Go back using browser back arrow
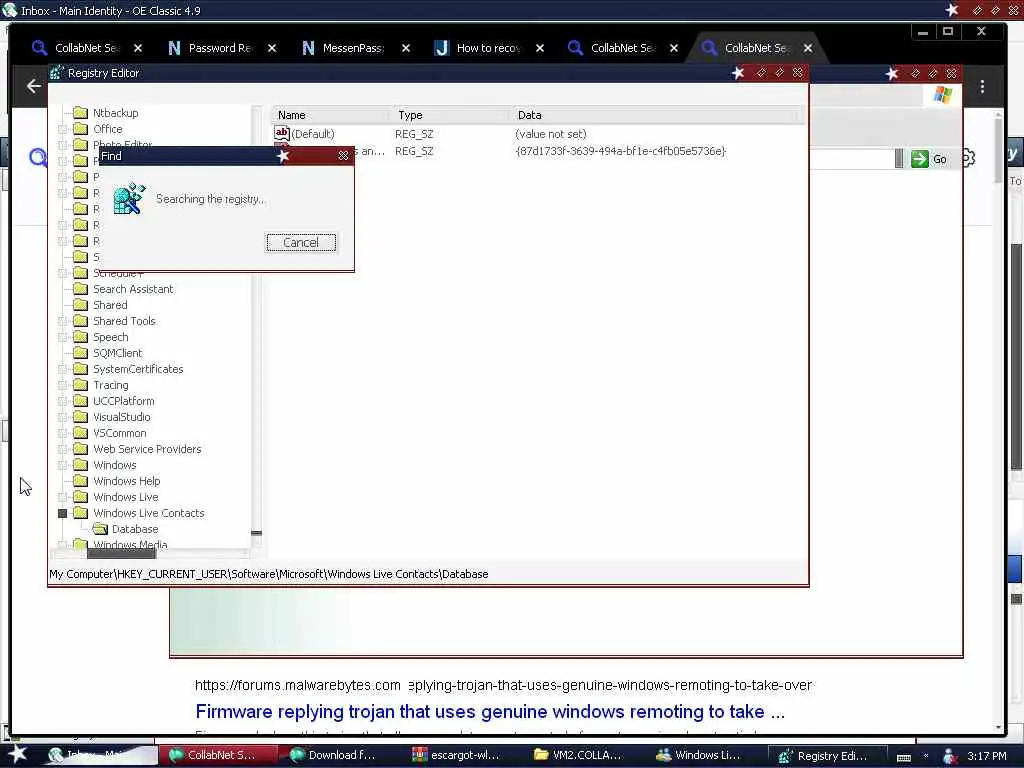The image size is (1024, 768). click(34, 86)
